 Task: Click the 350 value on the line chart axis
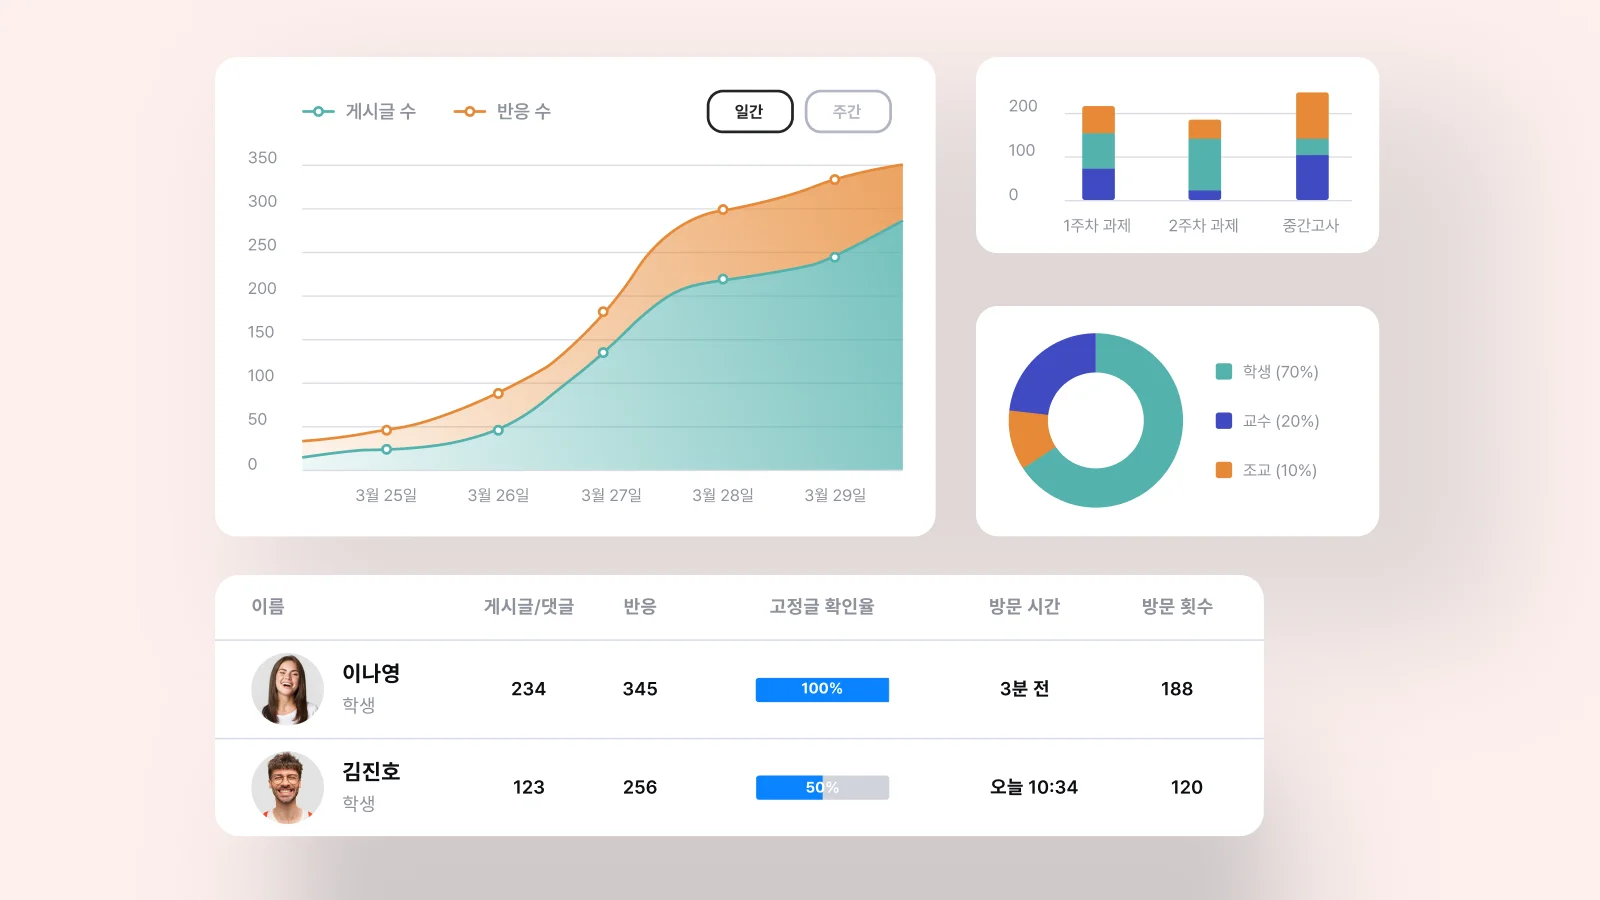click(262, 158)
